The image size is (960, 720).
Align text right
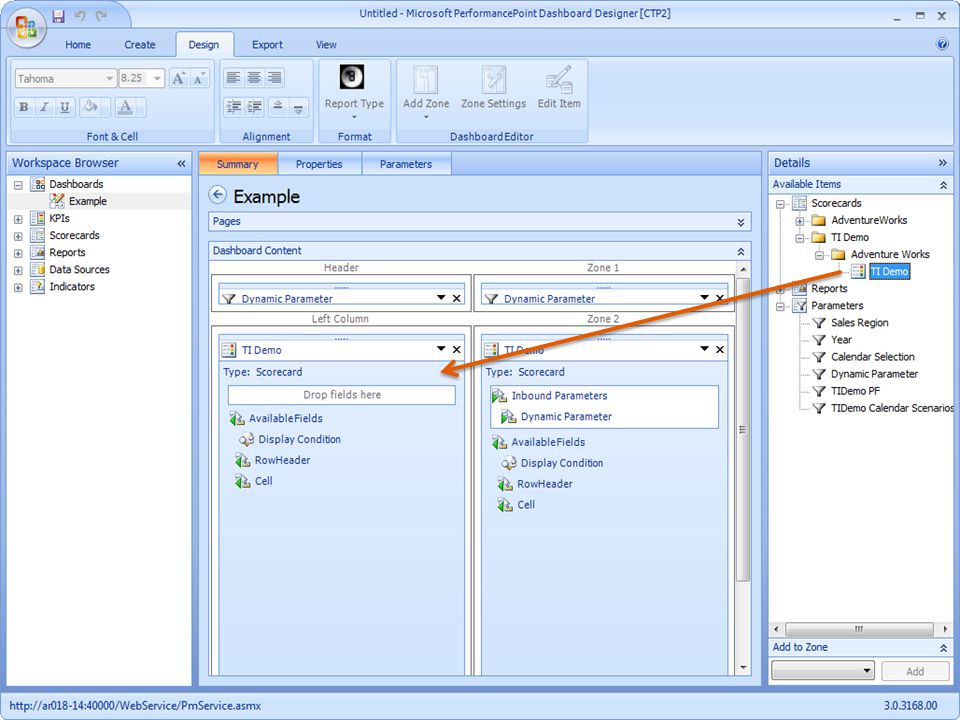point(275,77)
